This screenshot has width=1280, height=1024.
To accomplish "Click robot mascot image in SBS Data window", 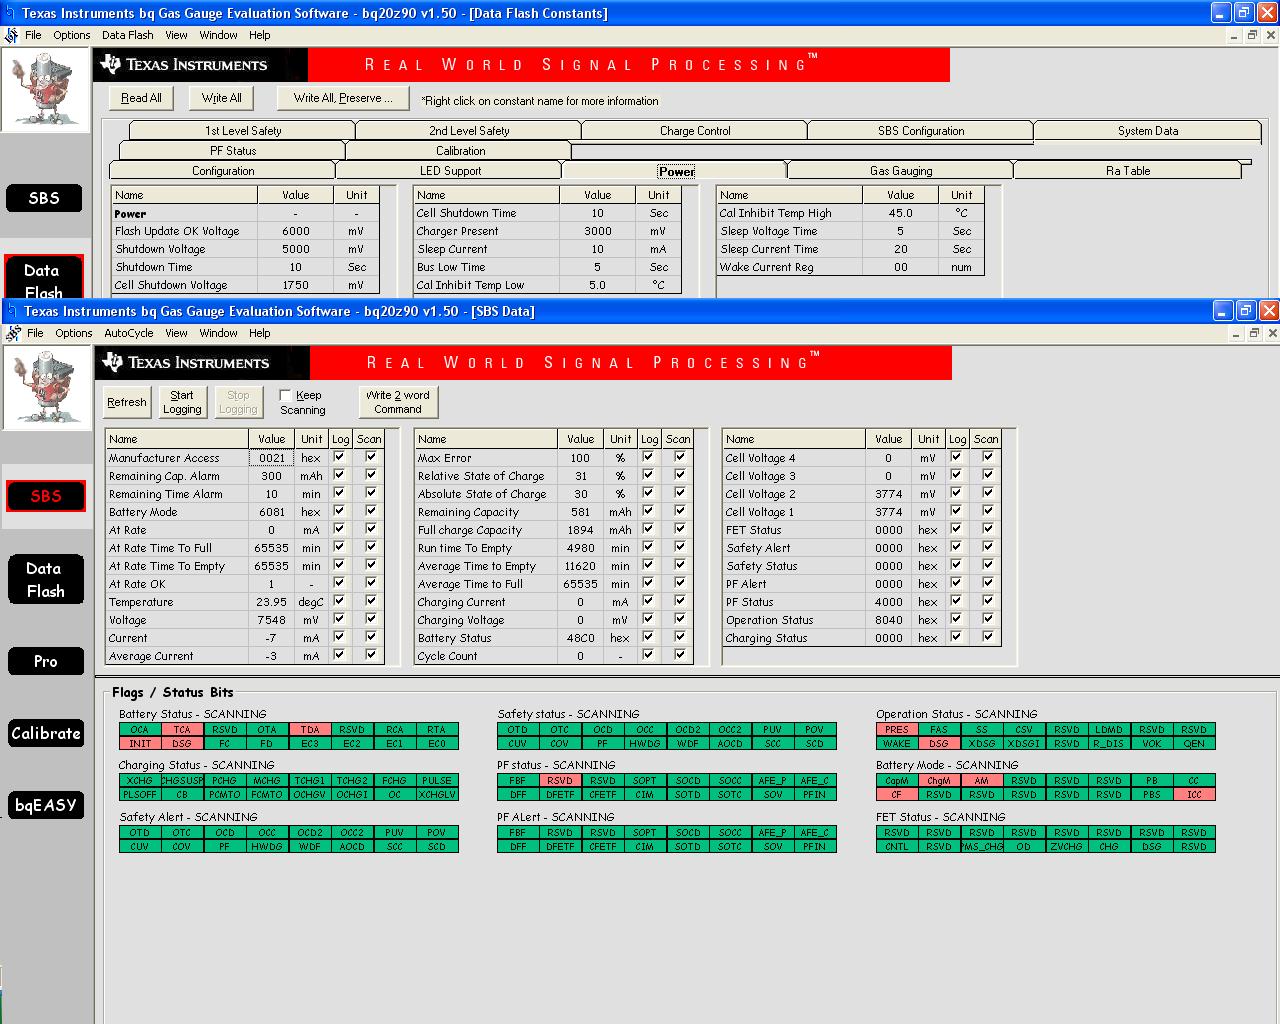I will click(x=47, y=388).
